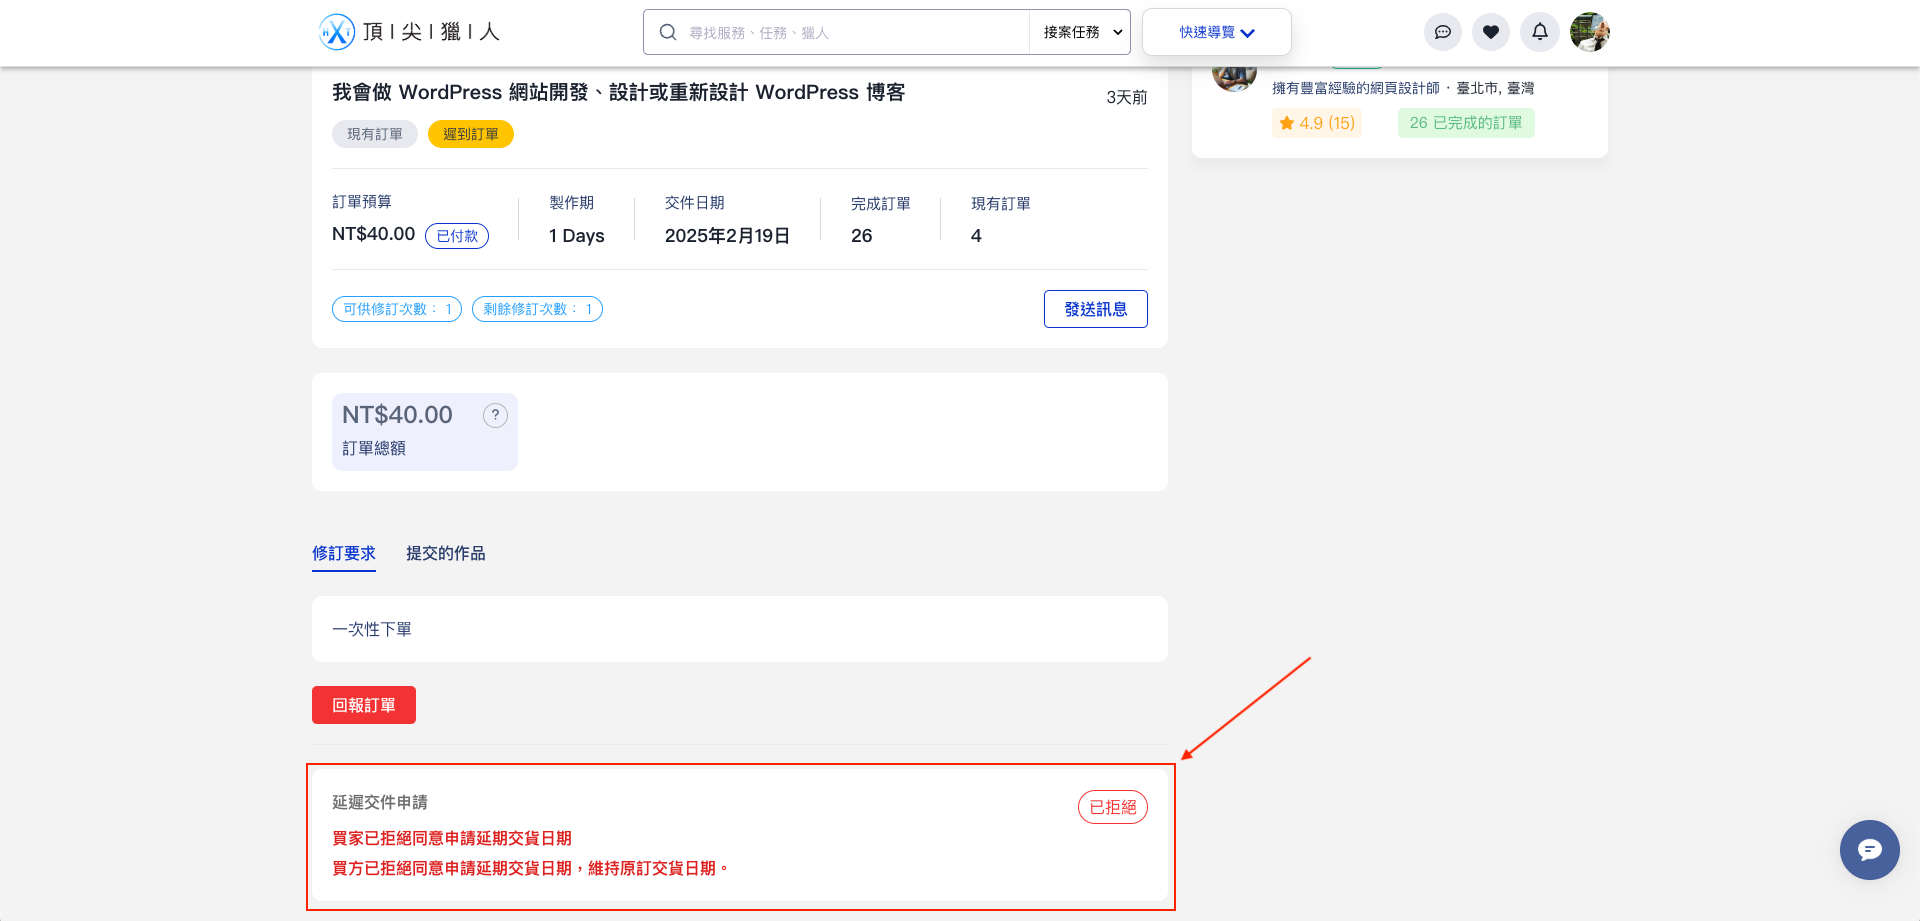Click the 頂尖獵人 logo

[x=410, y=31]
